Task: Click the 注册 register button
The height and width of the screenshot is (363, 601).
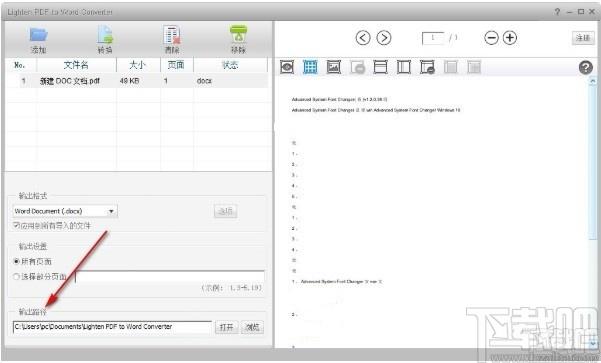Action: (x=583, y=38)
